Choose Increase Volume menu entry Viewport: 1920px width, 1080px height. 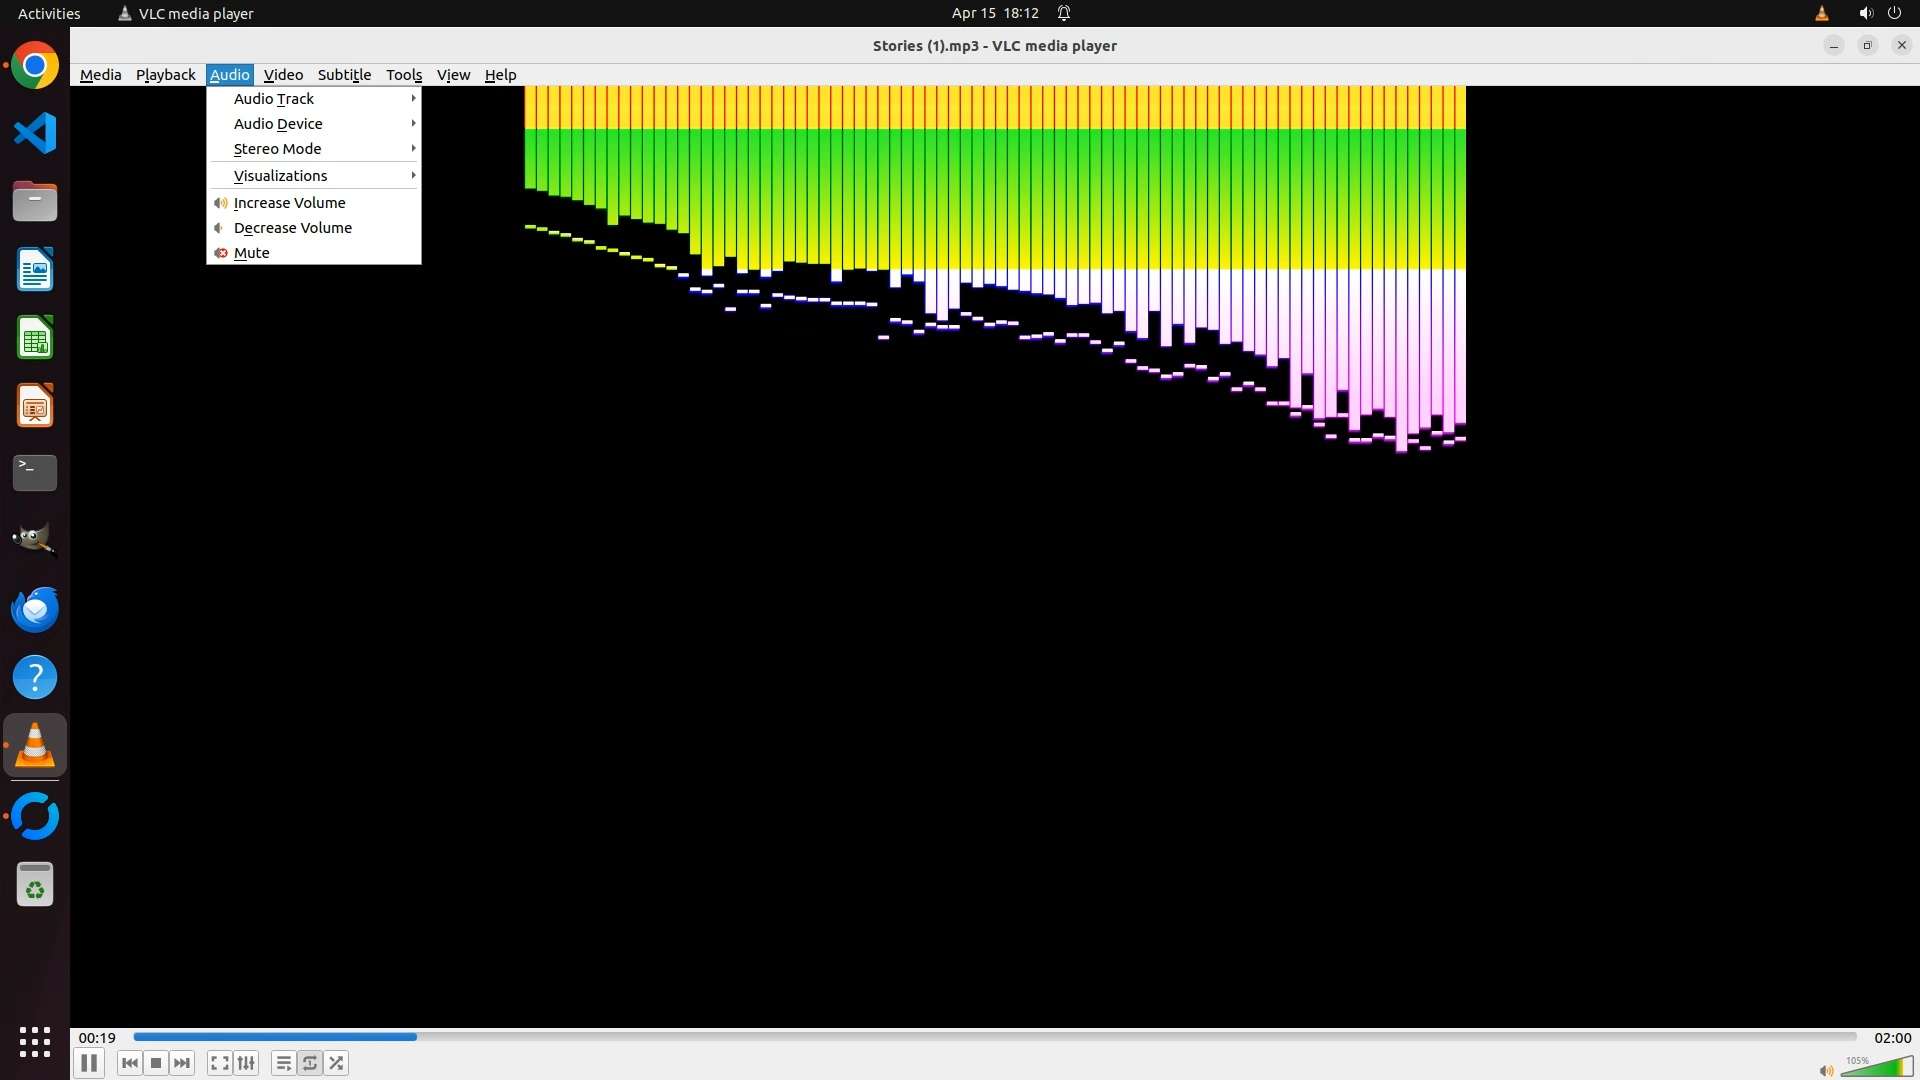(289, 203)
